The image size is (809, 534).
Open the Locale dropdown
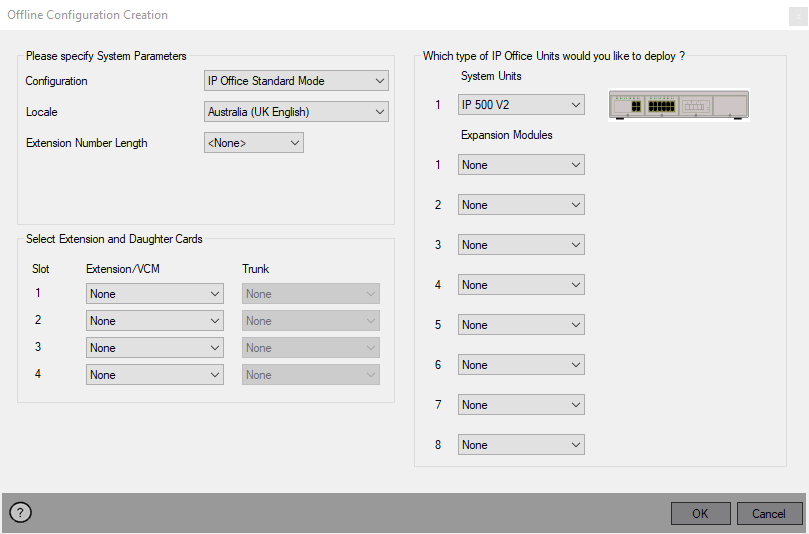[x=296, y=112]
